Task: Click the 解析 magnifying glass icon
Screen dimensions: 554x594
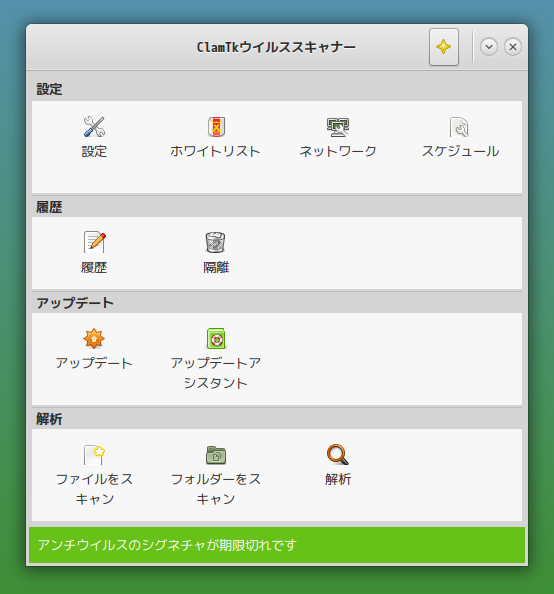Action: tap(338, 455)
